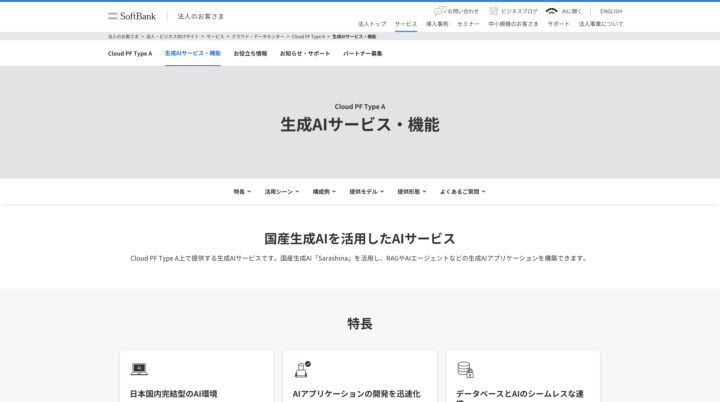The image size is (720, 402).
Task: Open the セミナー menu item
Action: point(468,24)
